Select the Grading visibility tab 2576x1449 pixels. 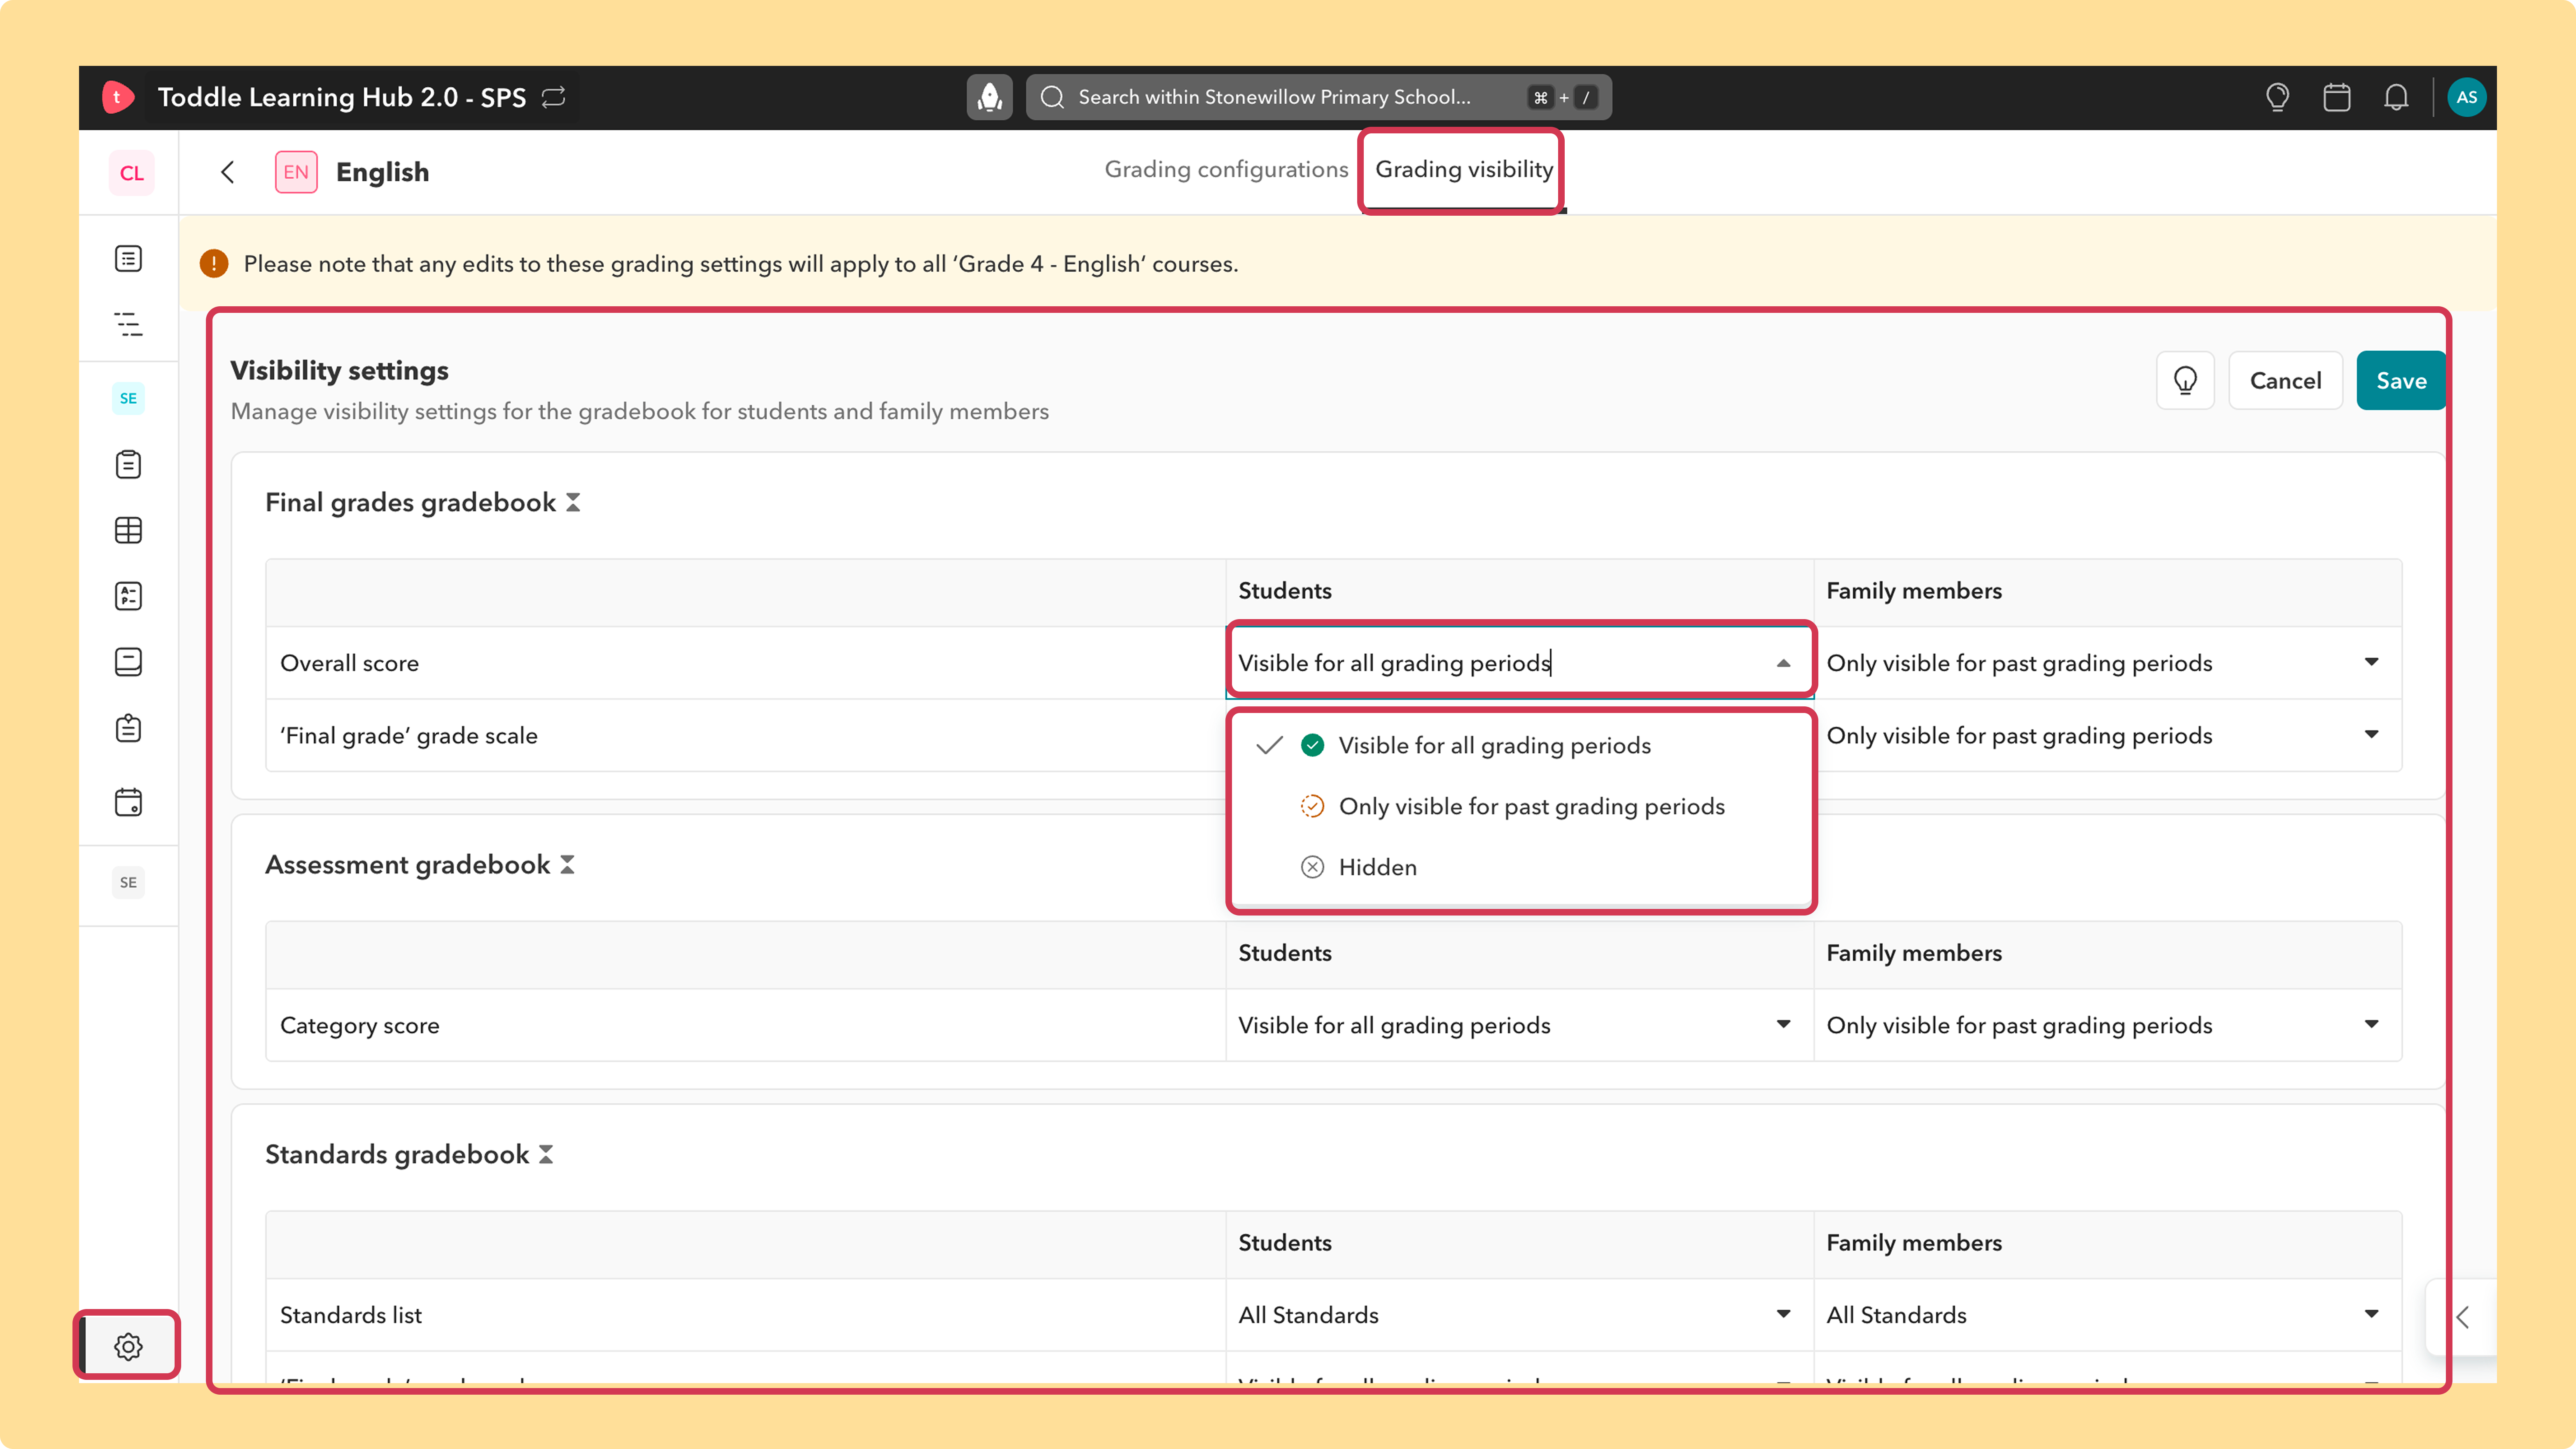tap(1464, 170)
